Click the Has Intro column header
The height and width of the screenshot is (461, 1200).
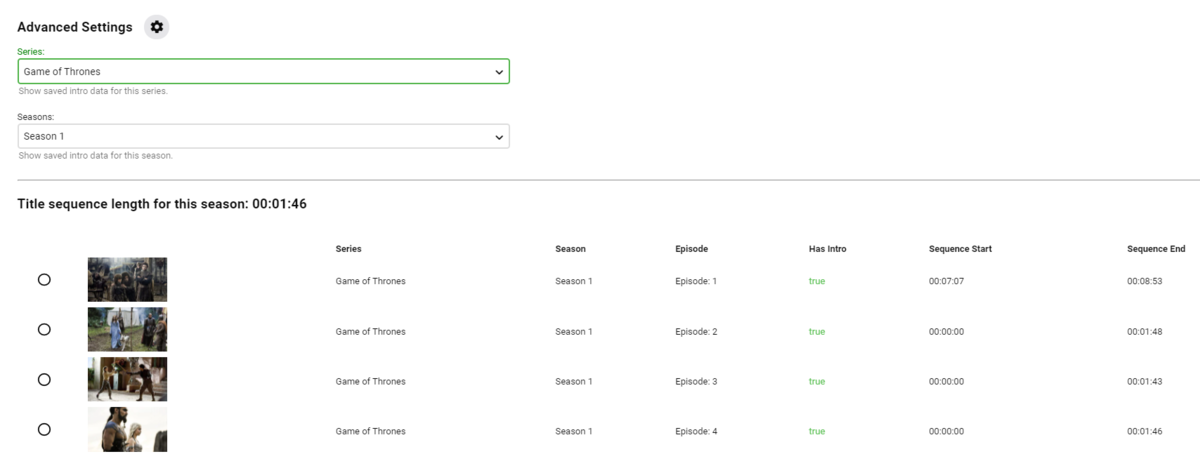coord(827,249)
